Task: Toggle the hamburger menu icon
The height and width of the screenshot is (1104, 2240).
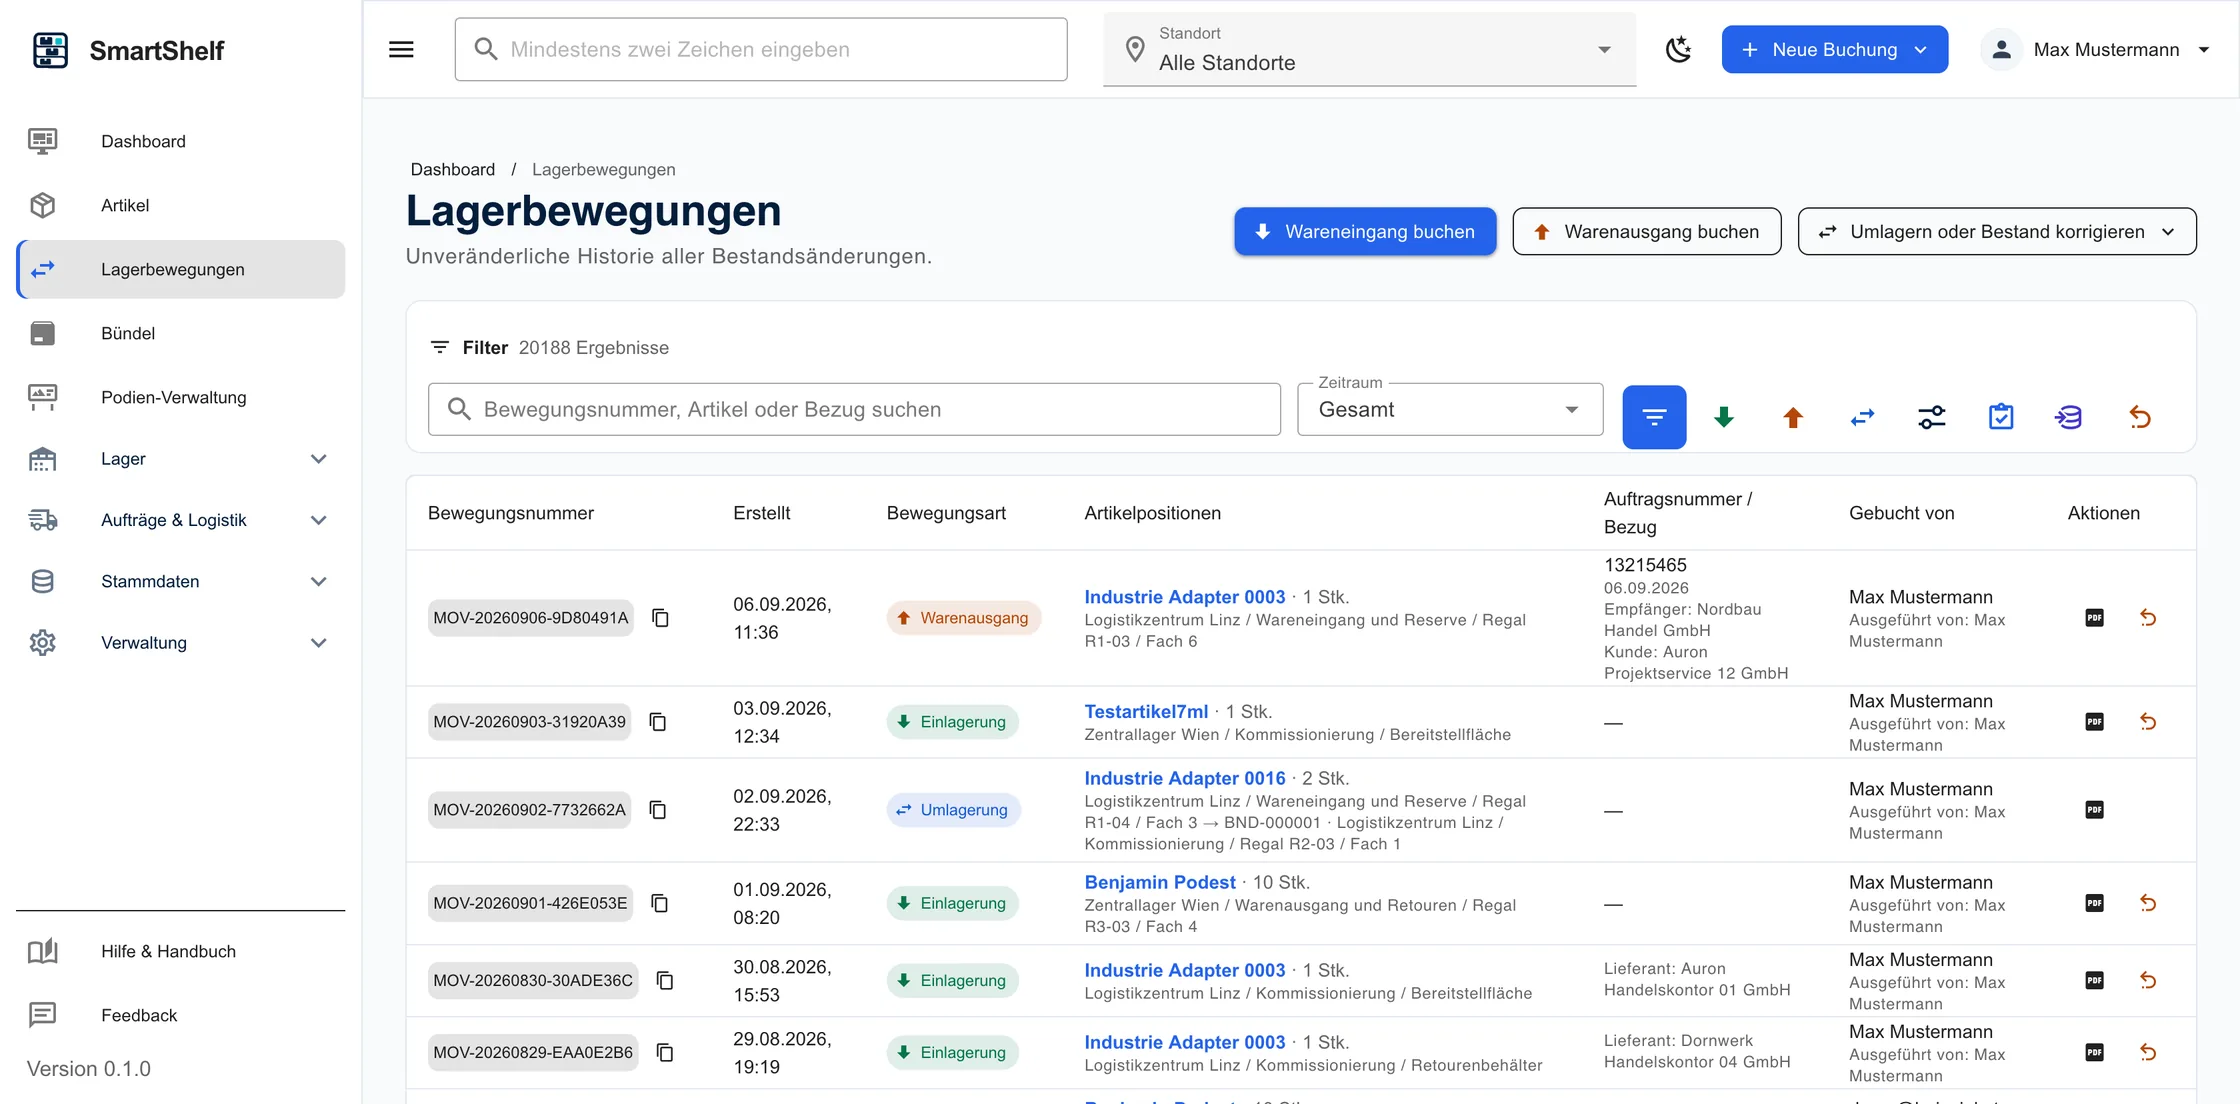Action: coord(401,49)
